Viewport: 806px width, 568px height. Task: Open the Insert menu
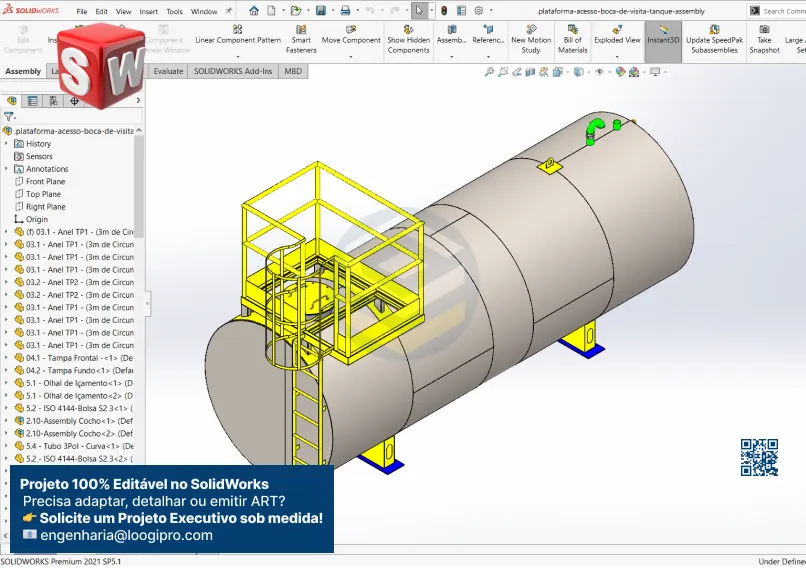point(148,12)
